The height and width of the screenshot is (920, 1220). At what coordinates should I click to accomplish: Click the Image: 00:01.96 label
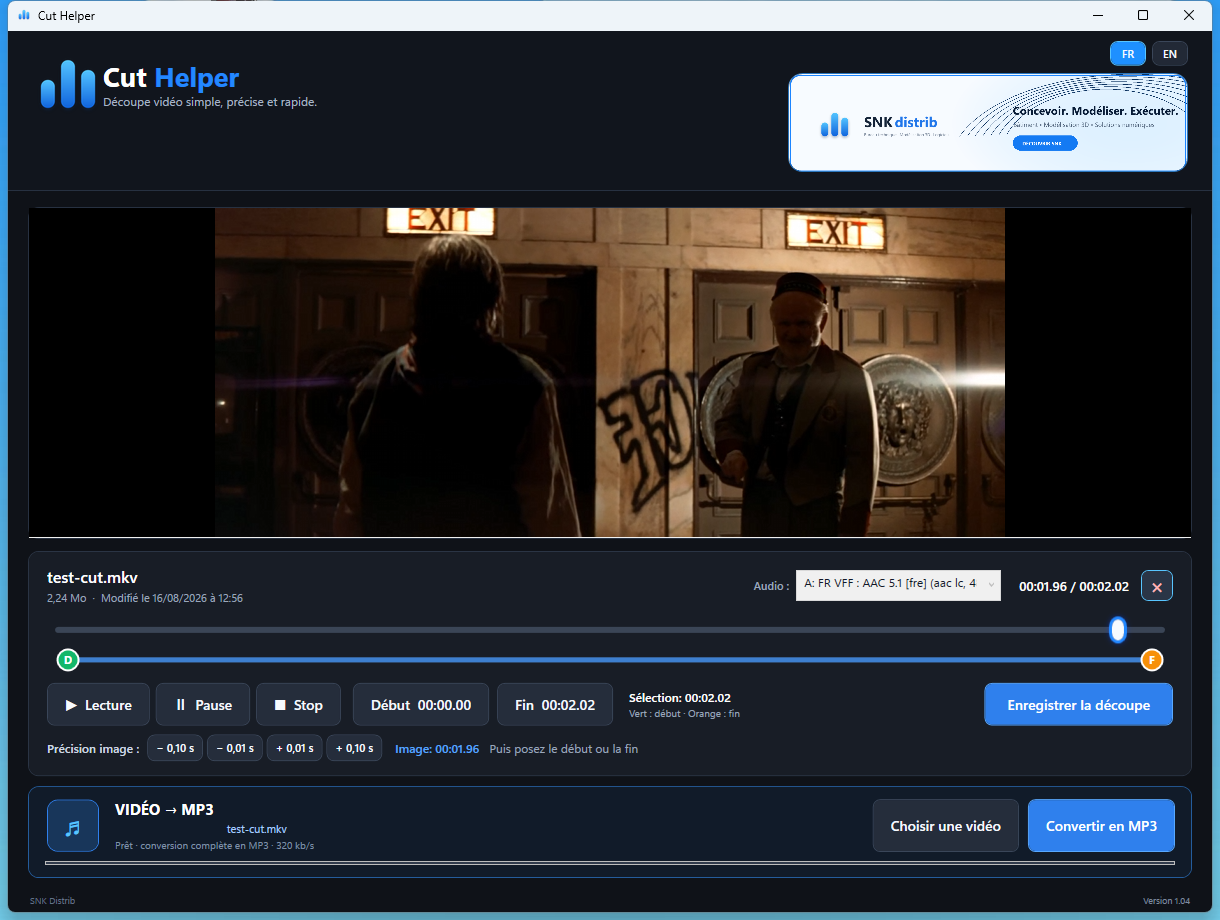437,749
